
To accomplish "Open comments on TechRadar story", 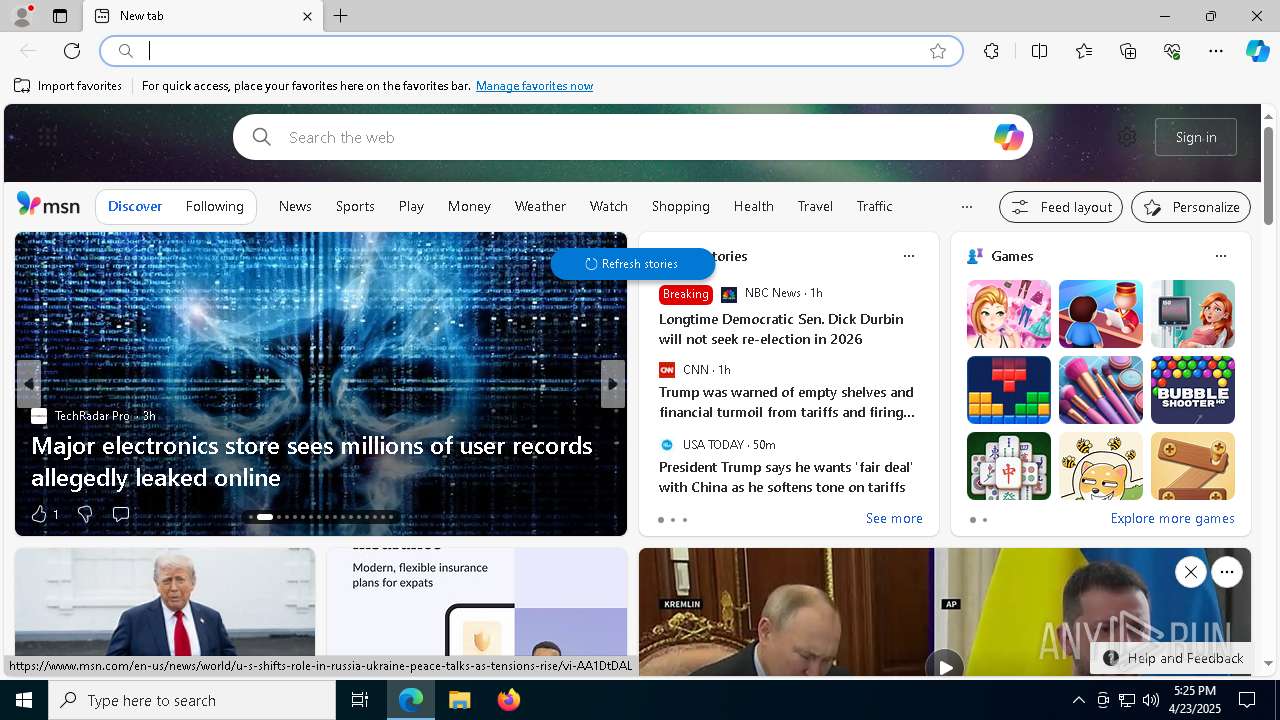I will pyautogui.click(x=121, y=514).
